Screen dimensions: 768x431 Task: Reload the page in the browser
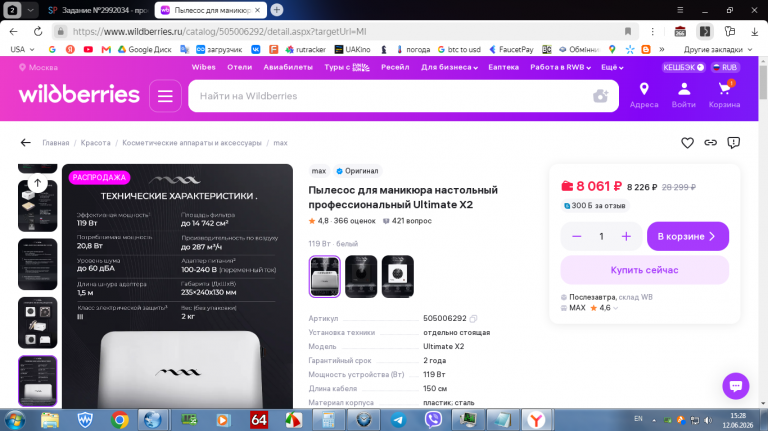pyautogui.click(x=38, y=31)
